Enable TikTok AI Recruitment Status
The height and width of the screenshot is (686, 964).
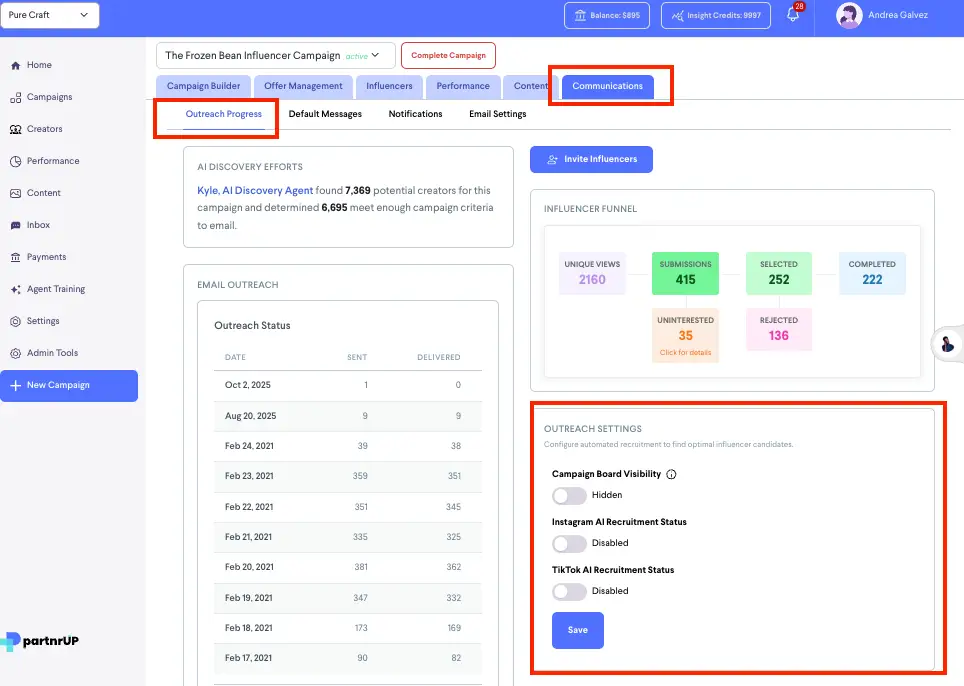pyautogui.click(x=569, y=591)
